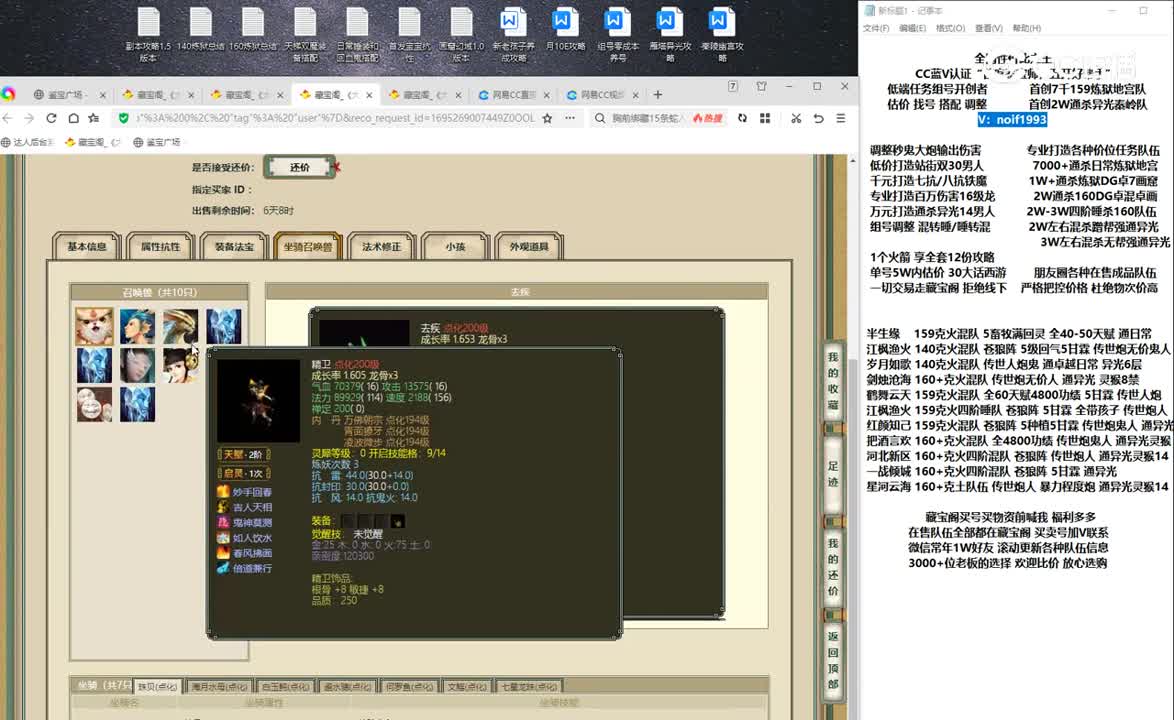1174x720 pixels.
Task: Open desktop file 140炼狱总结
Action: coord(201,30)
